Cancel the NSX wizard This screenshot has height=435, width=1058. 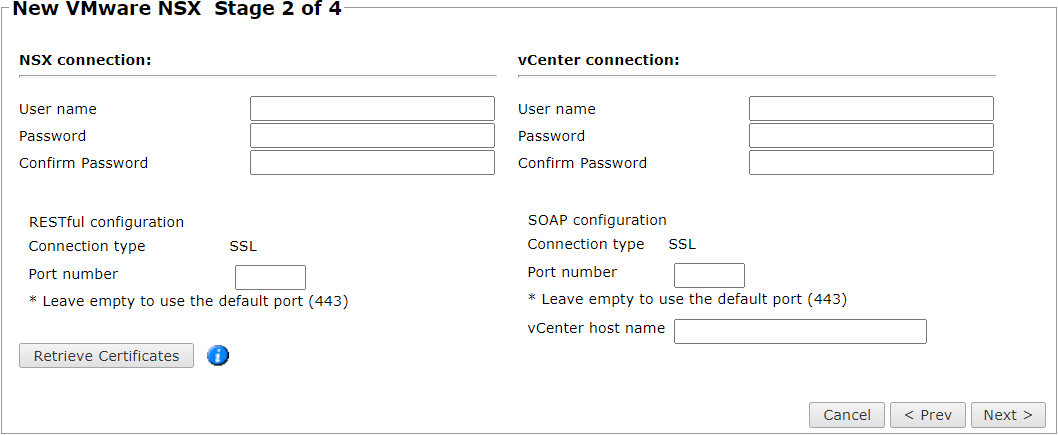(847, 415)
